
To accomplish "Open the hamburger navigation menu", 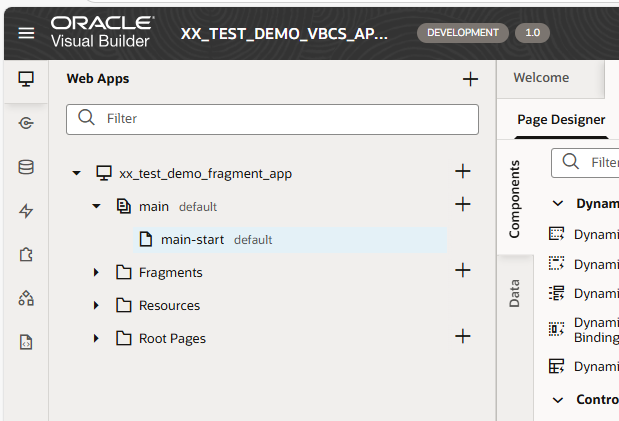I will [26, 32].
